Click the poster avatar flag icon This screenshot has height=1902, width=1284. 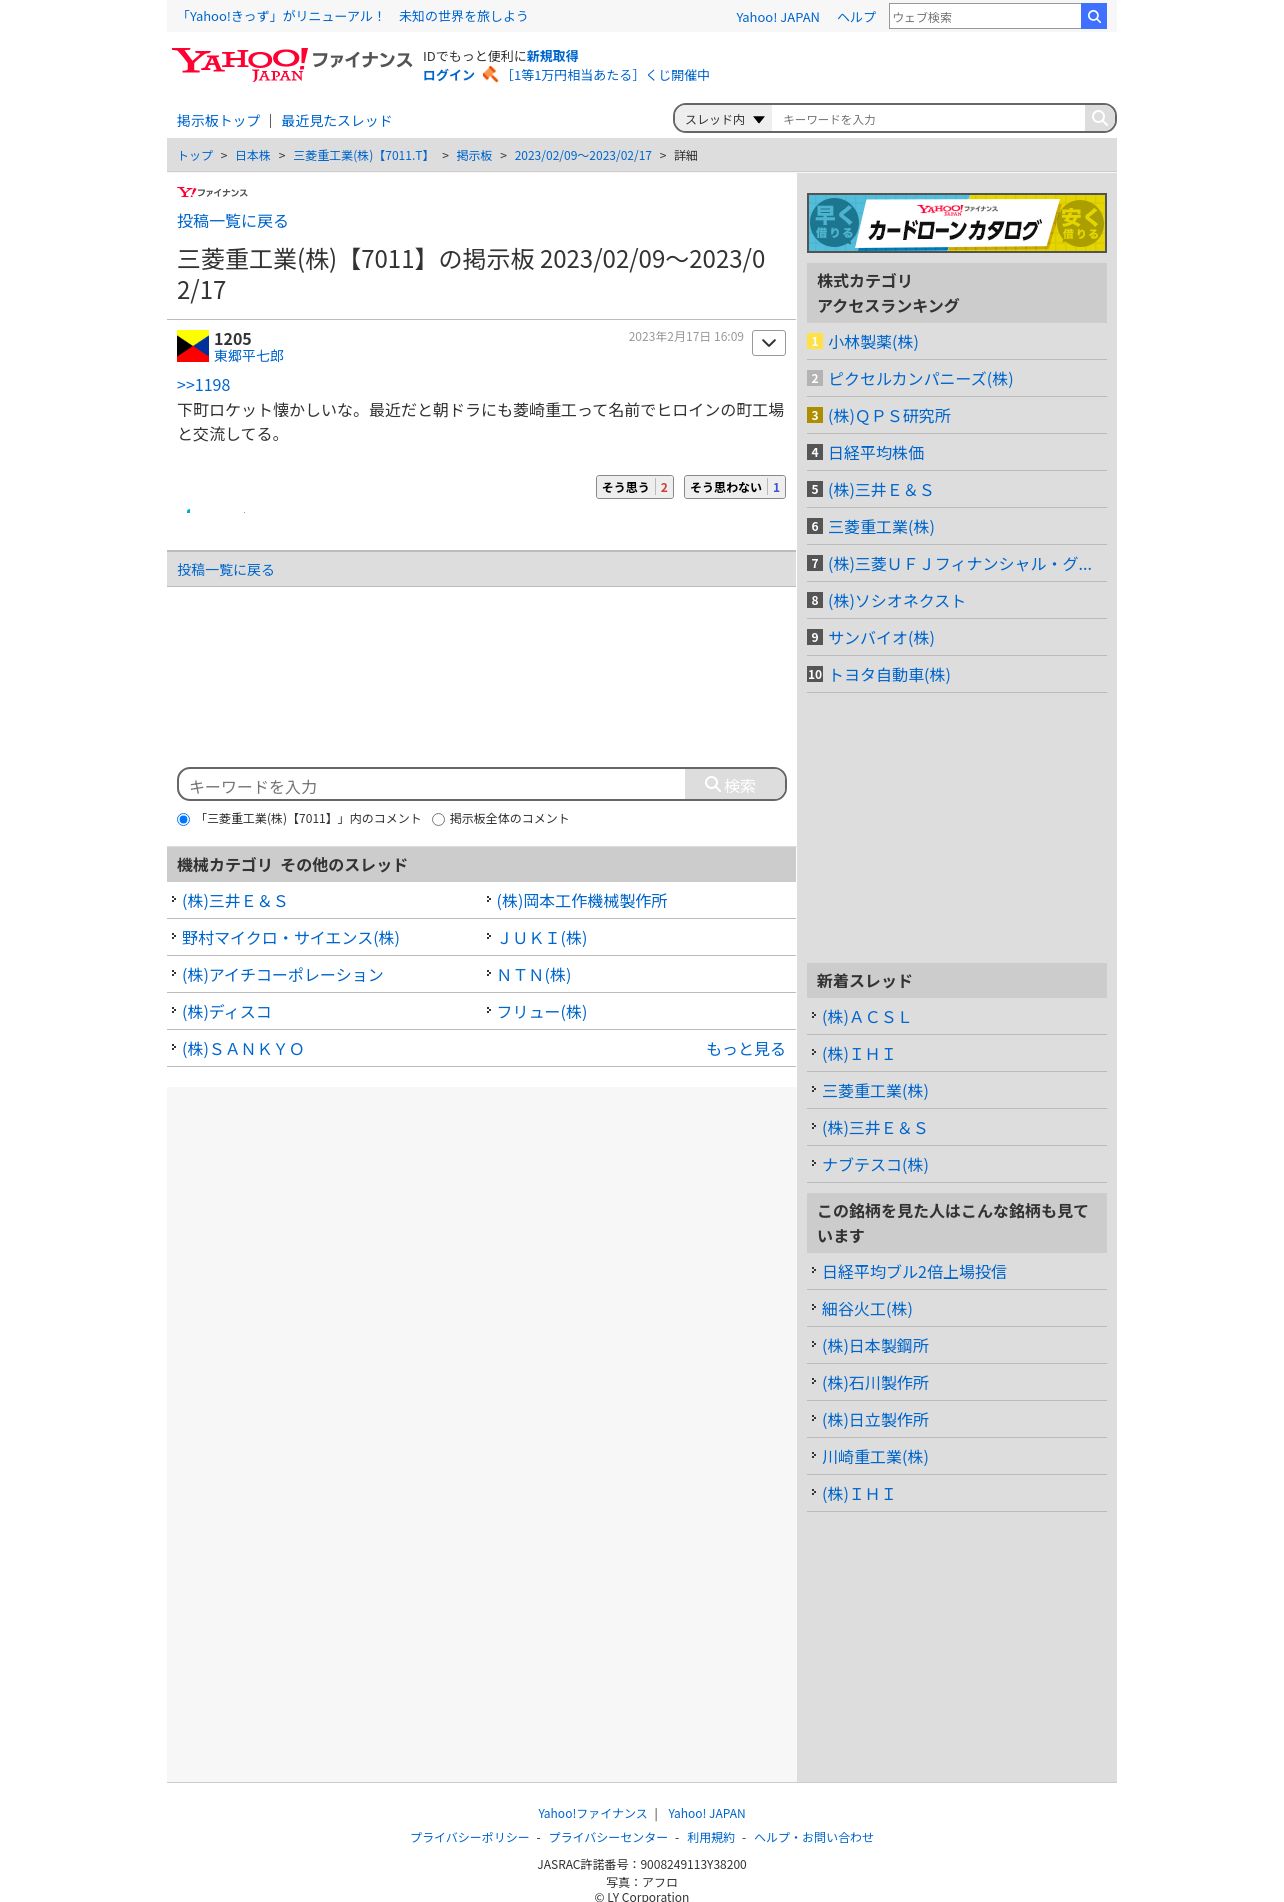tap(193, 346)
